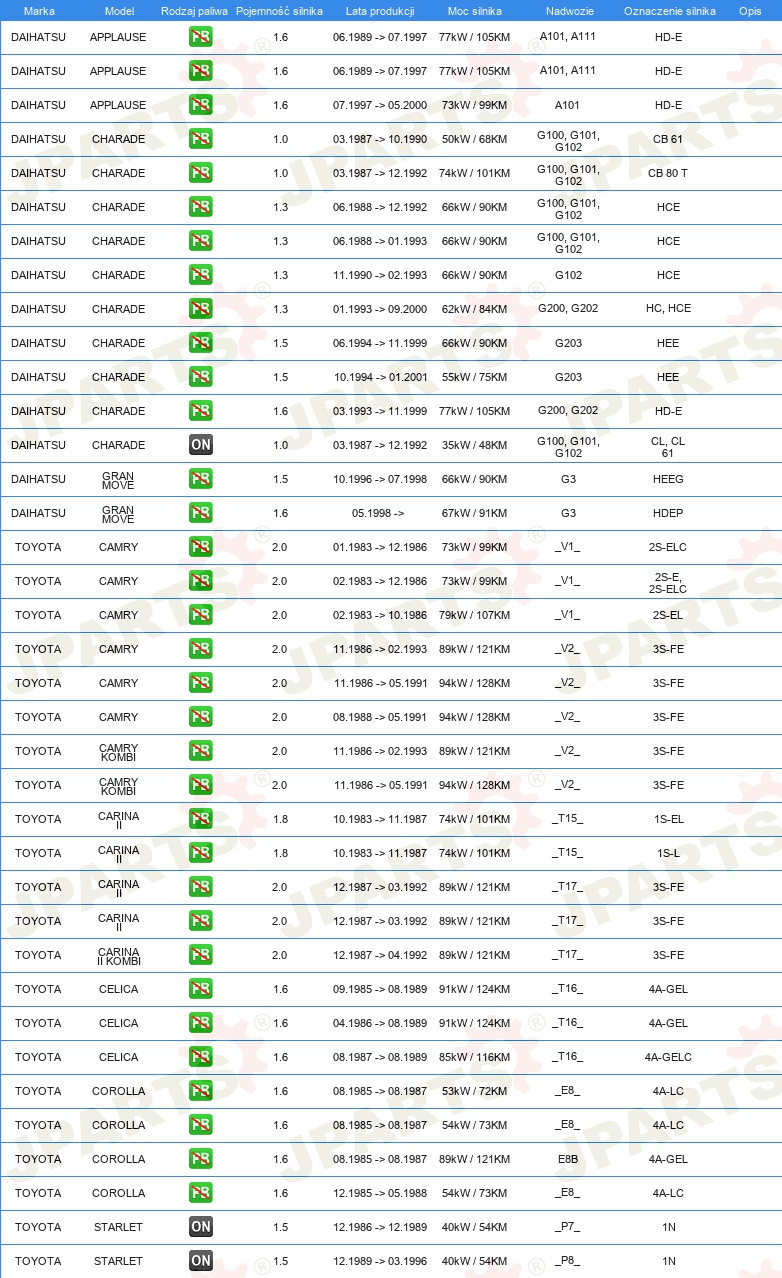Click PB icon in Charade 06.1994 -> 11.1999 row
This screenshot has width=782, height=1278.
click(x=200, y=343)
